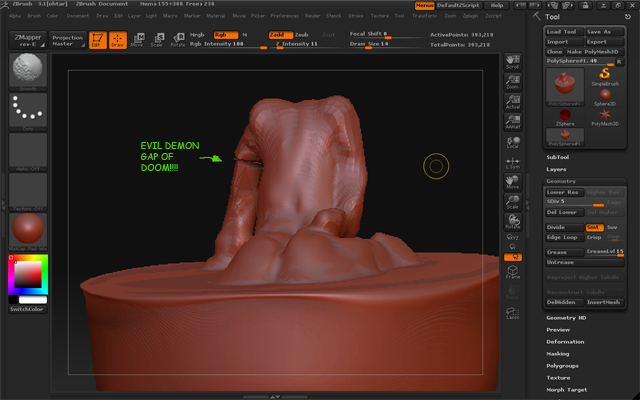Select the Sphere3D tool icon

[x=605, y=97]
